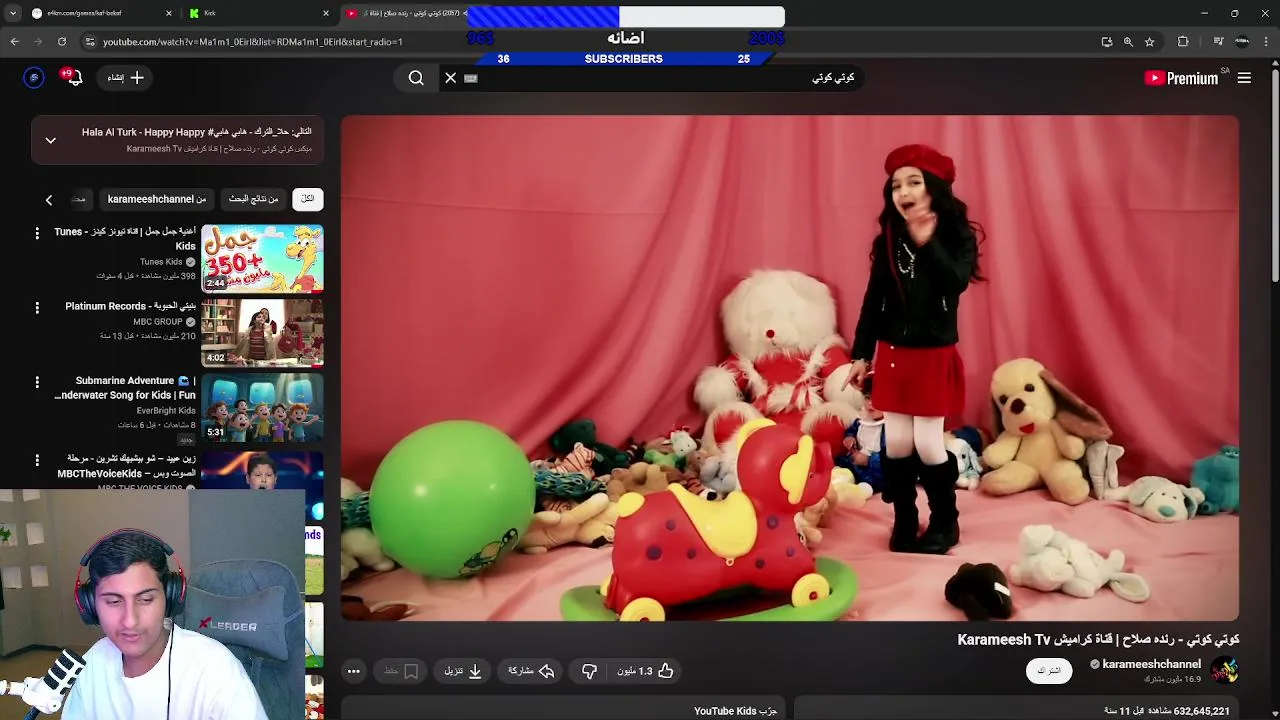1280x720 pixels.
Task: Open the 'Platinum Records' video title link
Action: pyautogui.click(x=131, y=306)
